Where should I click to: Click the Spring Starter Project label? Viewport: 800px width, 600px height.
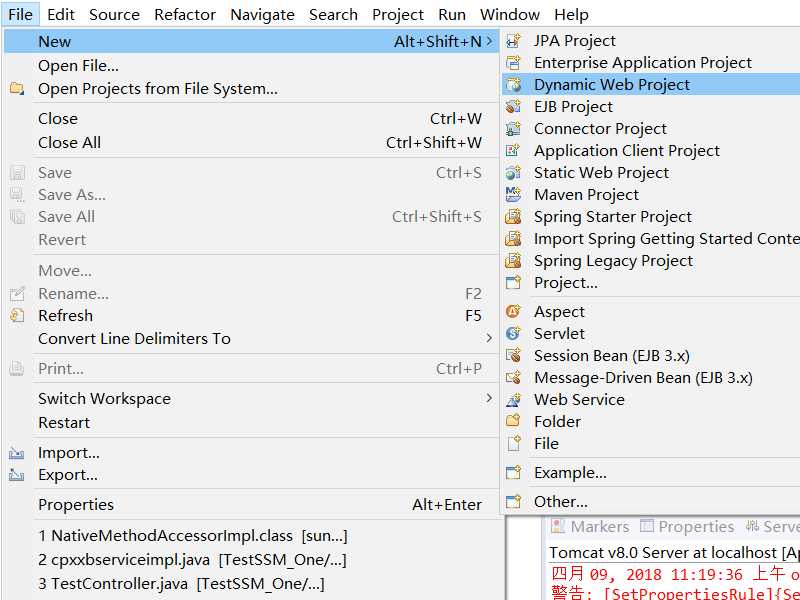613,217
